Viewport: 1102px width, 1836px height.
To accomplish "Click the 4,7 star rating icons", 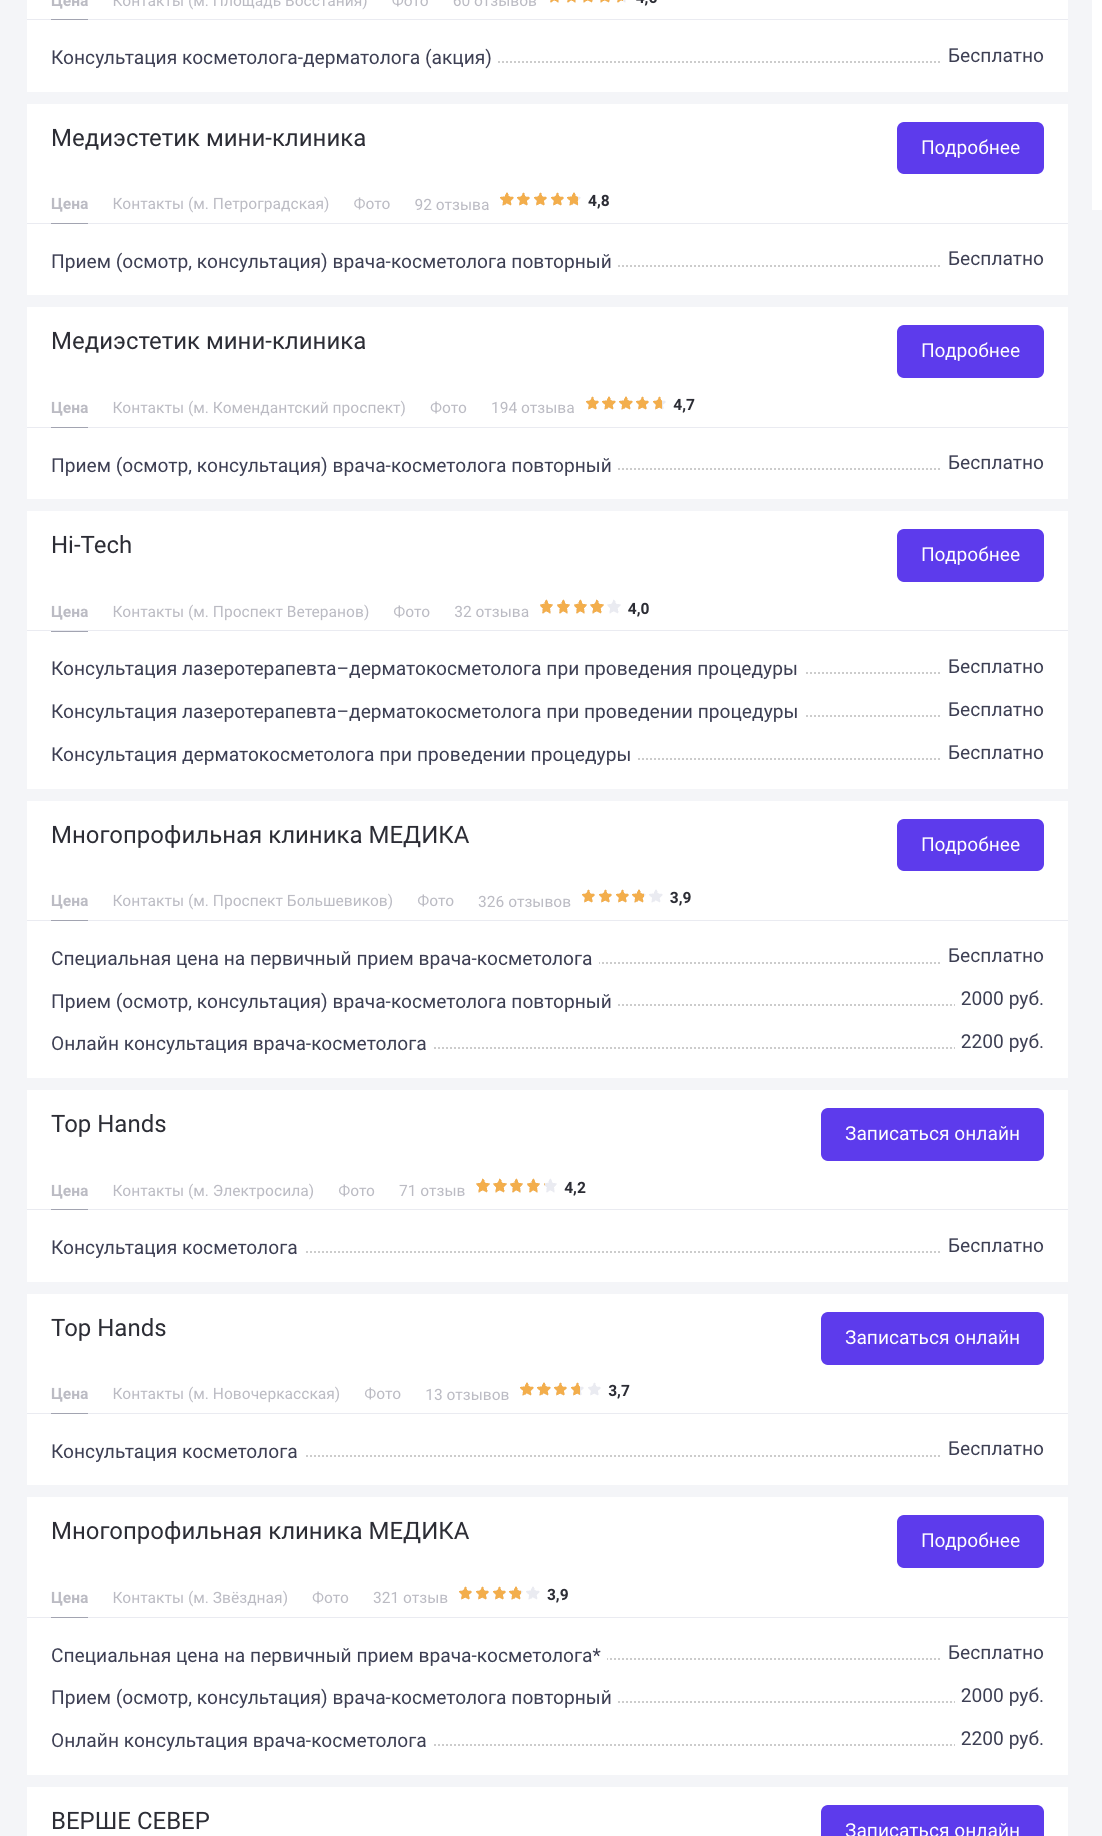I will (x=626, y=404).
